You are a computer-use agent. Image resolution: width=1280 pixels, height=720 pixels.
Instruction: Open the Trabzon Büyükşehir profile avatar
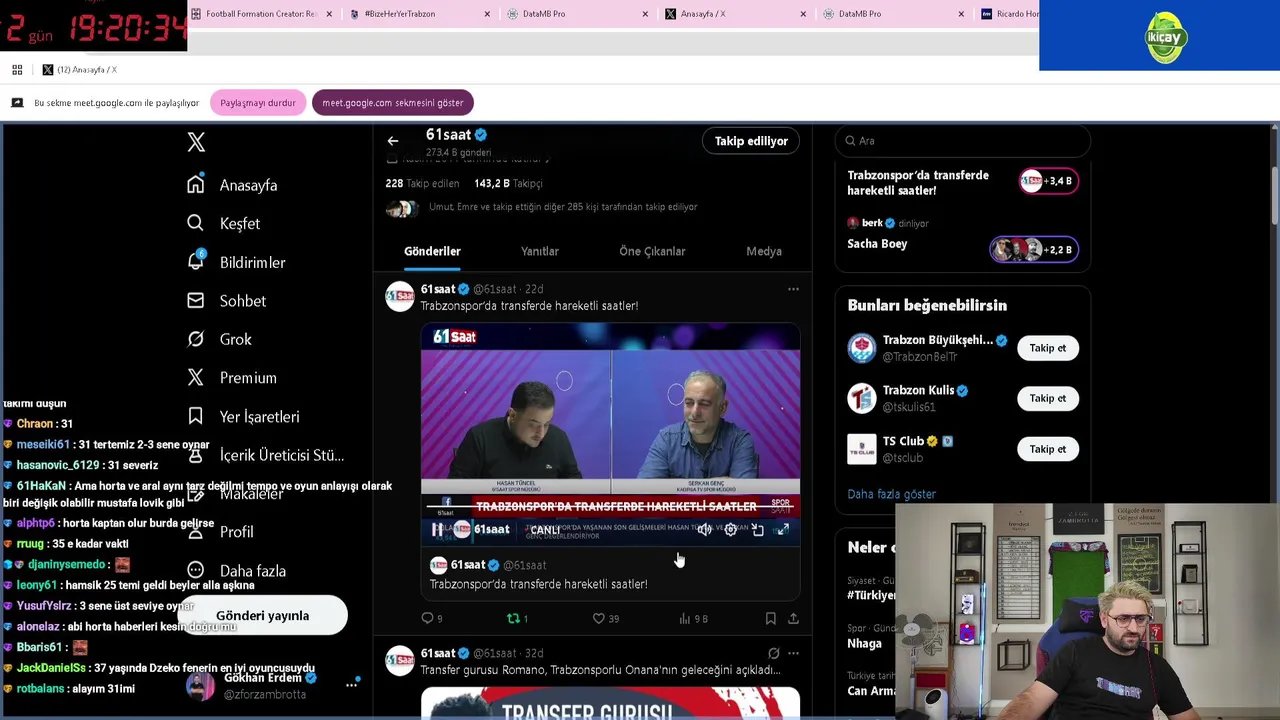861,348
